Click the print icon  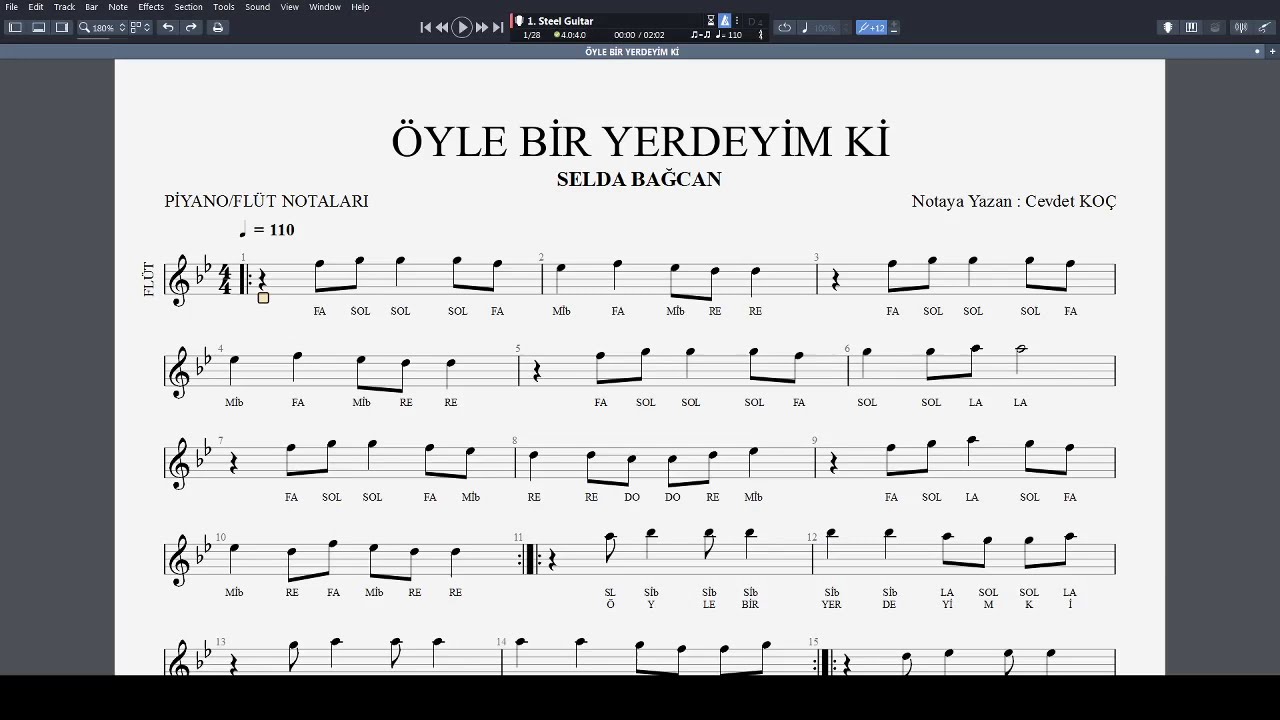click(218, 27)
